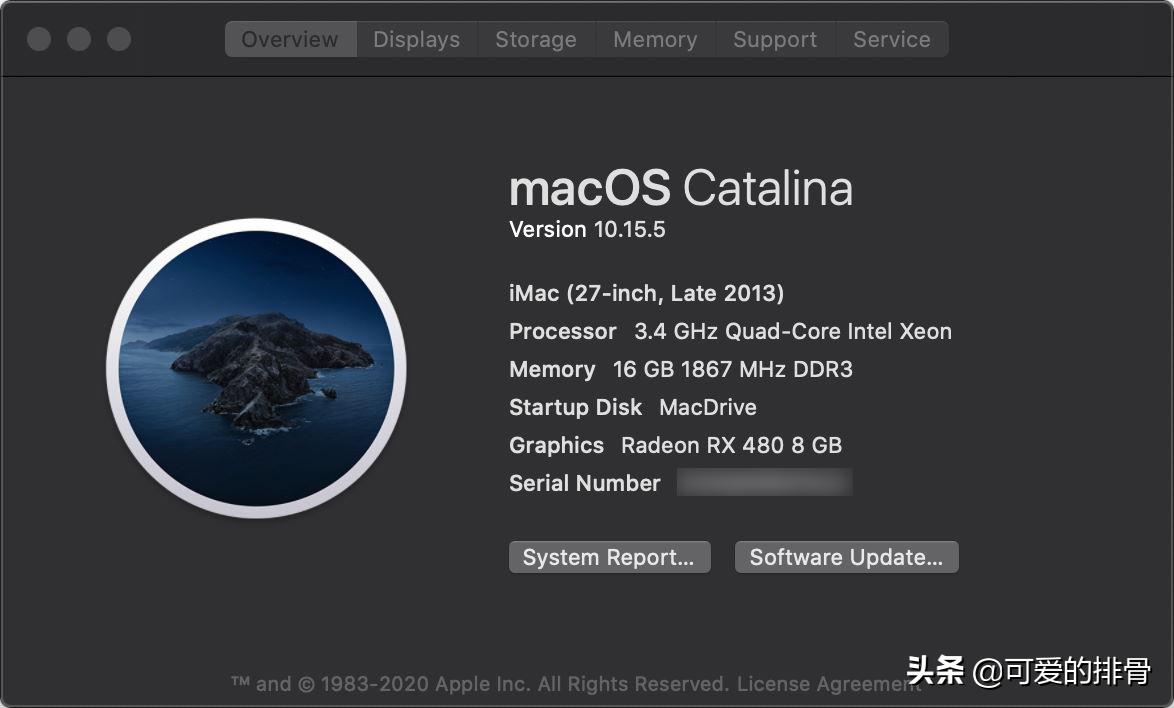Click the macOS Catalina island logo
Viewport: 1174px width, 708px height.
(256, 368)
